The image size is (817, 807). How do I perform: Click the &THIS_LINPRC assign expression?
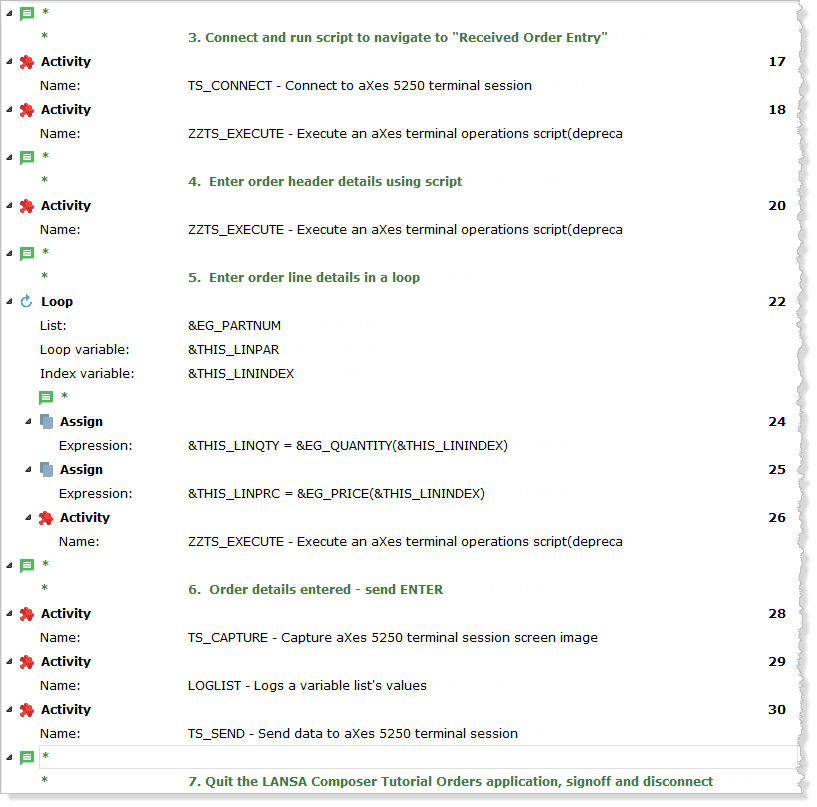(x=336, y=494)
